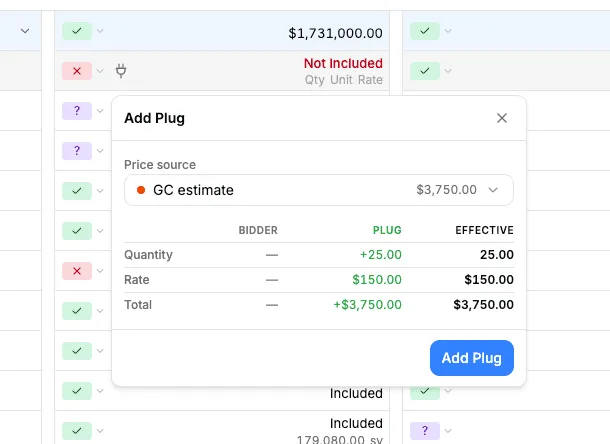Image resolution: width=610 pixels, height=444 pixels.
Task: Click the BIDDER column header
Action: pos(258,230)
